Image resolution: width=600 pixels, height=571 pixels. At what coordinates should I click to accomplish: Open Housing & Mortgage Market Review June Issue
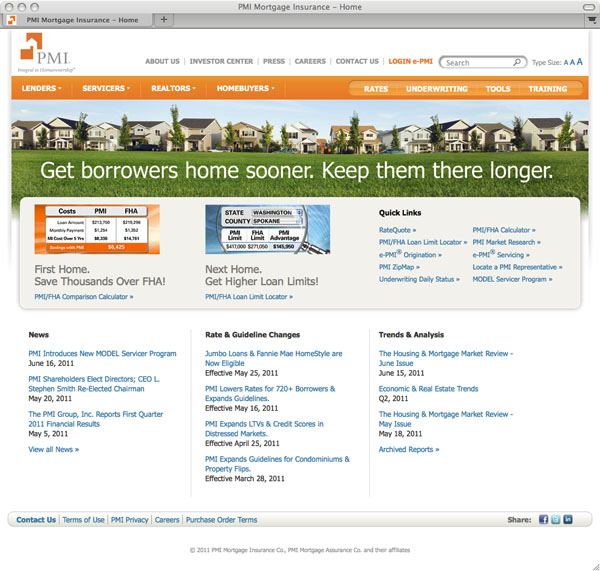click(446, 358)
